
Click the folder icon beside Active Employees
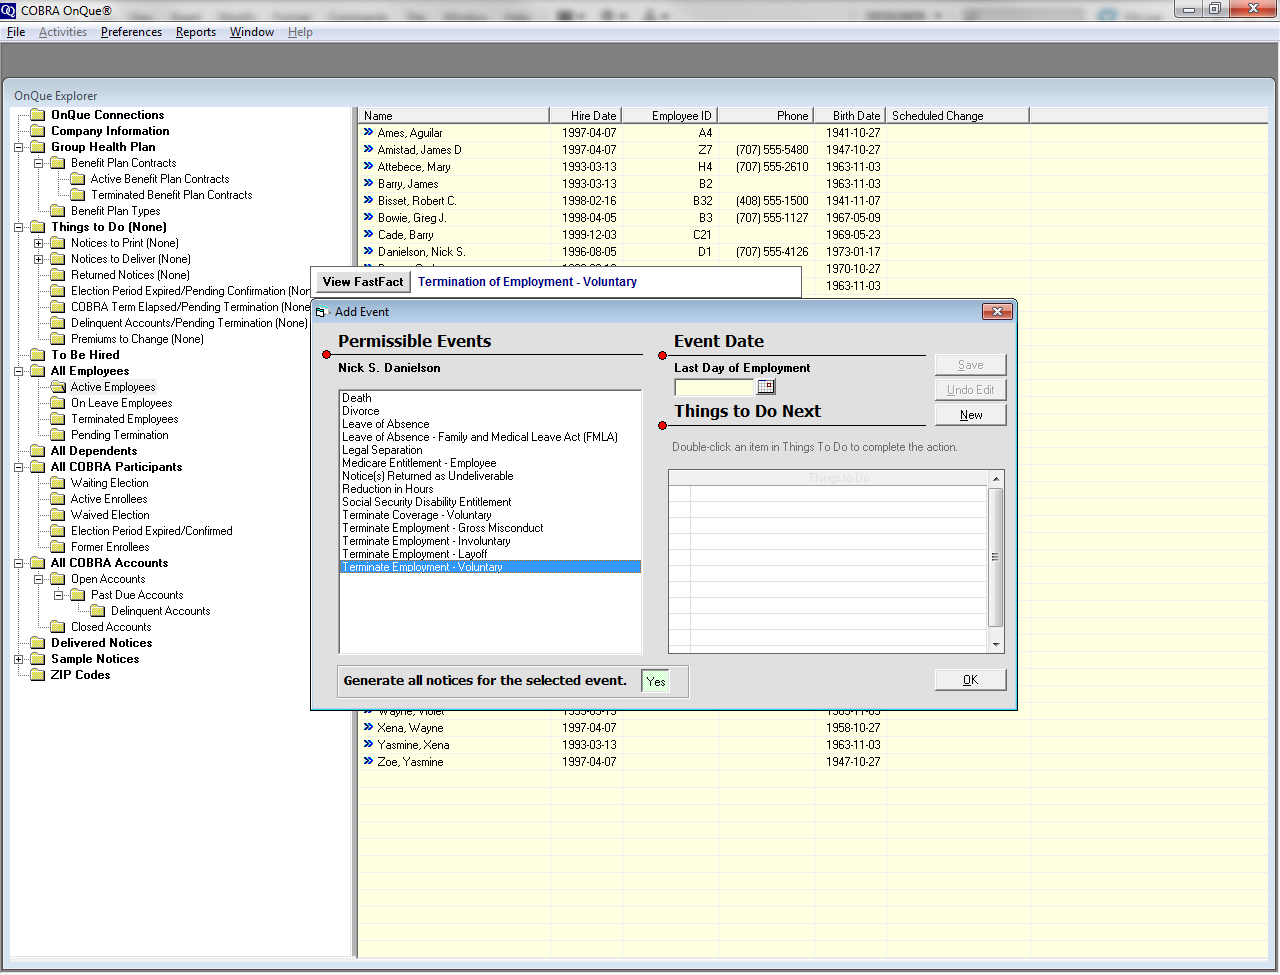point(58,387)
